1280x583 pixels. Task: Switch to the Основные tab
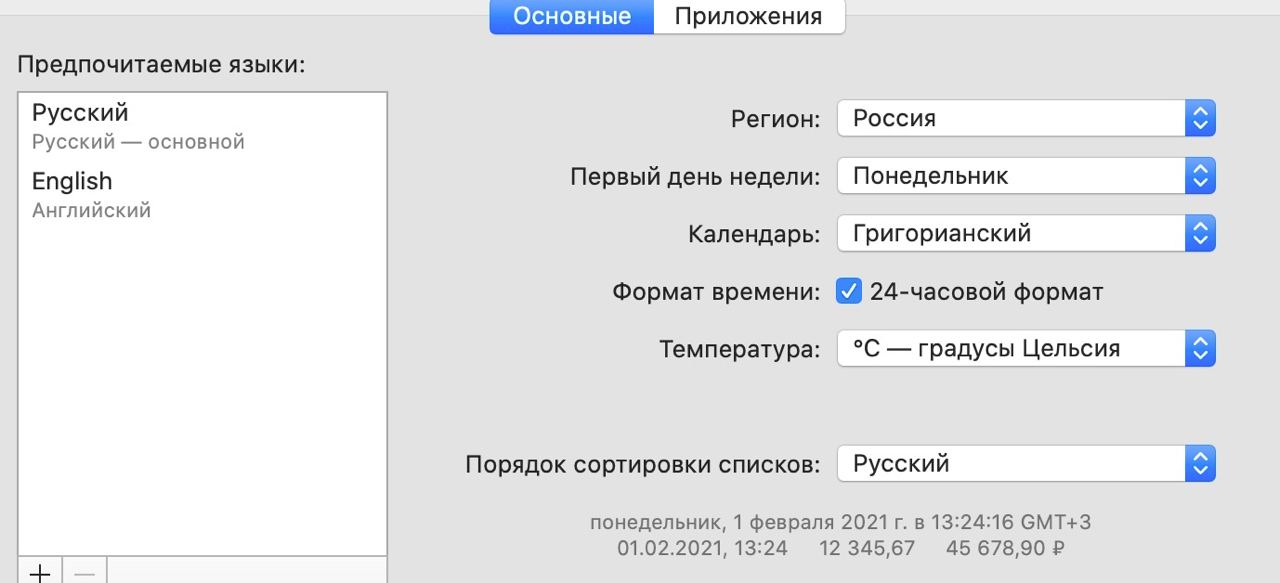tap(571, 17)
